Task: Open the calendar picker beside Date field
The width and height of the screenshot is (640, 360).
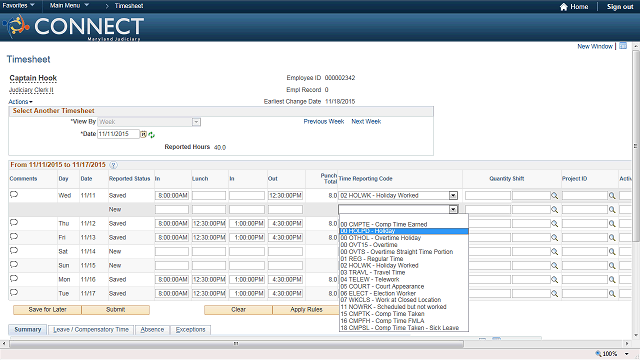Action: (143, 134)
